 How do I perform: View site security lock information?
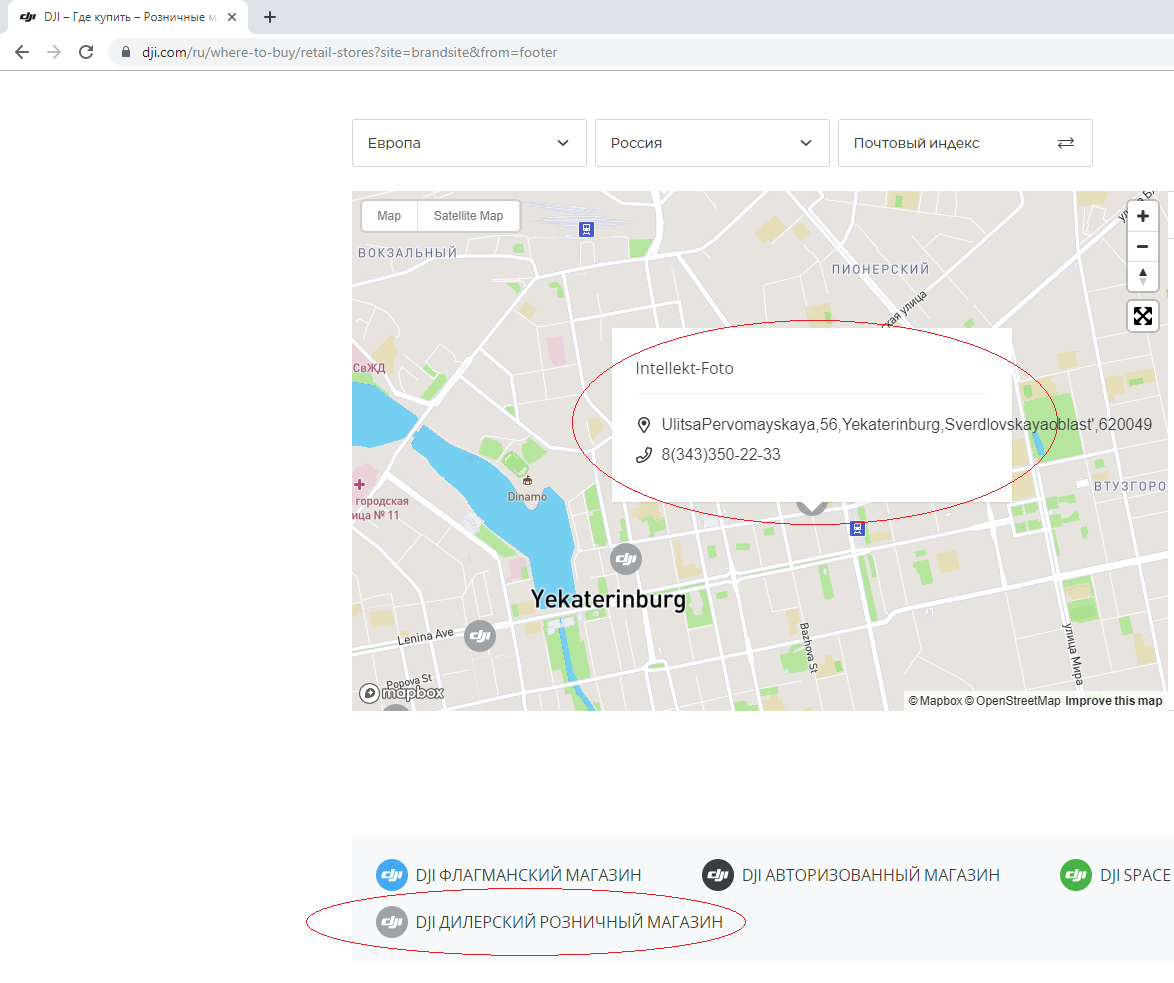[126, 52]
